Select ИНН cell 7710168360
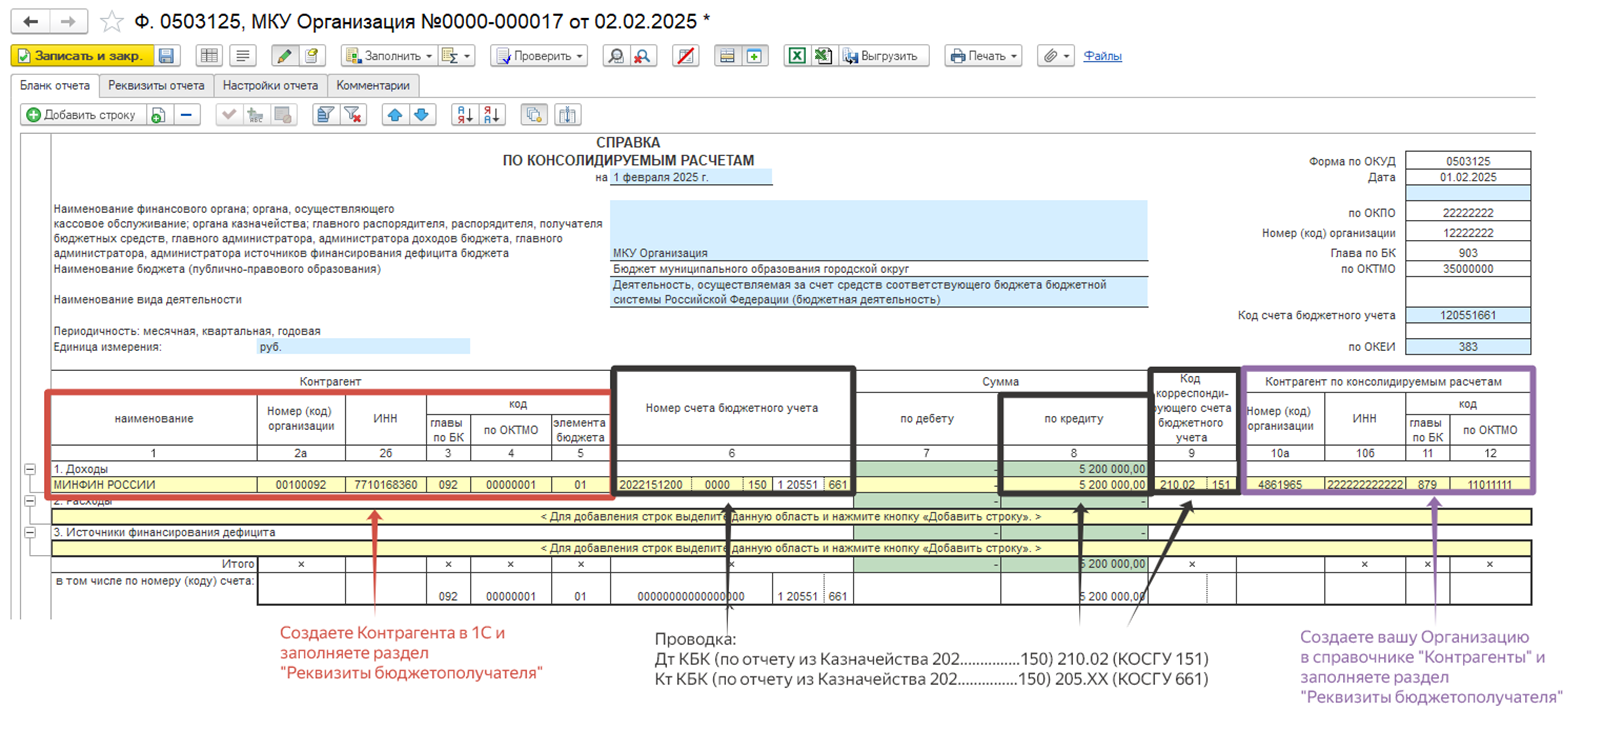The height and width of the screenshot is (729, 1603). point(385,485)
